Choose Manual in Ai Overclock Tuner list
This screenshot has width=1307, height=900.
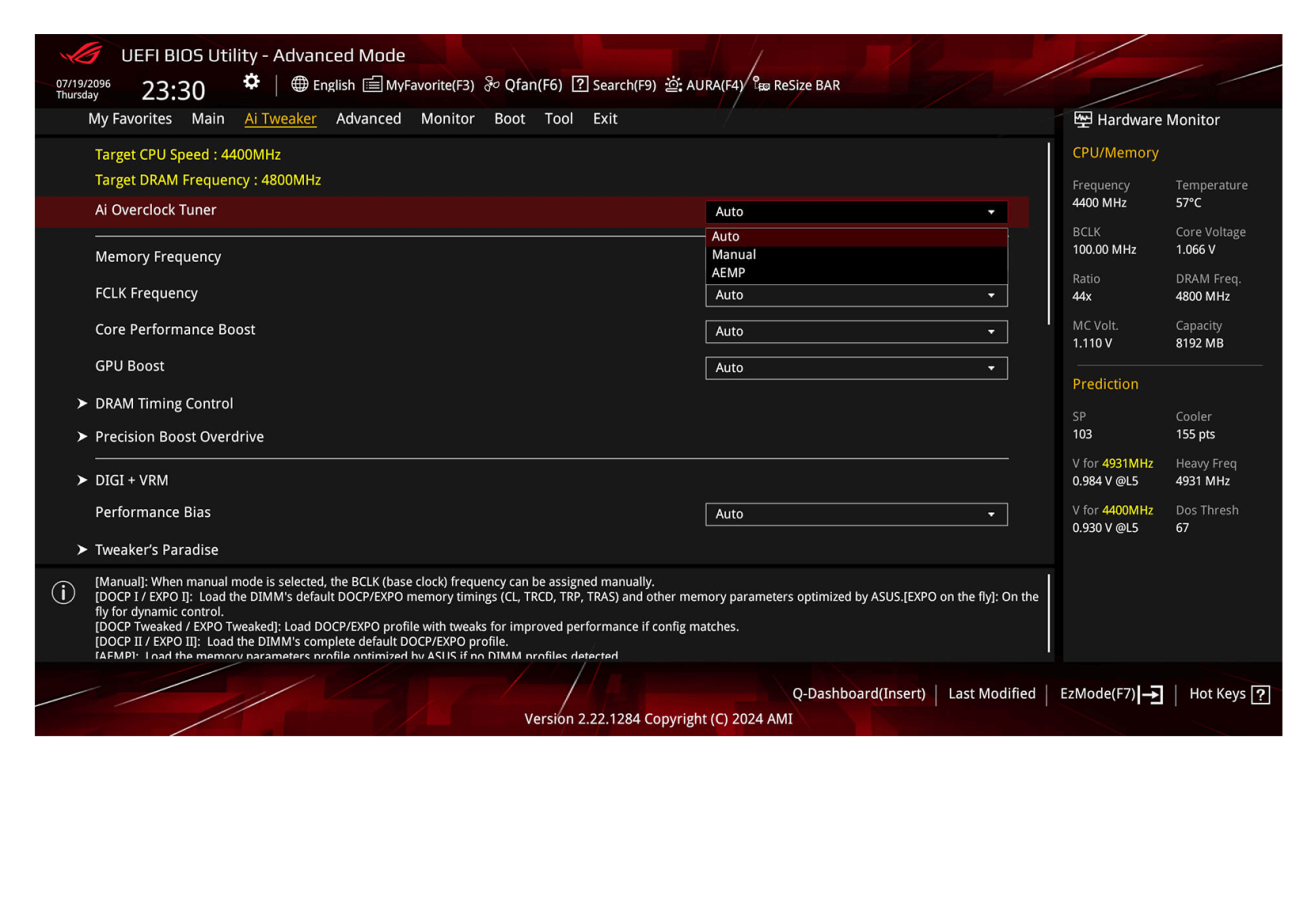[856, 255]
